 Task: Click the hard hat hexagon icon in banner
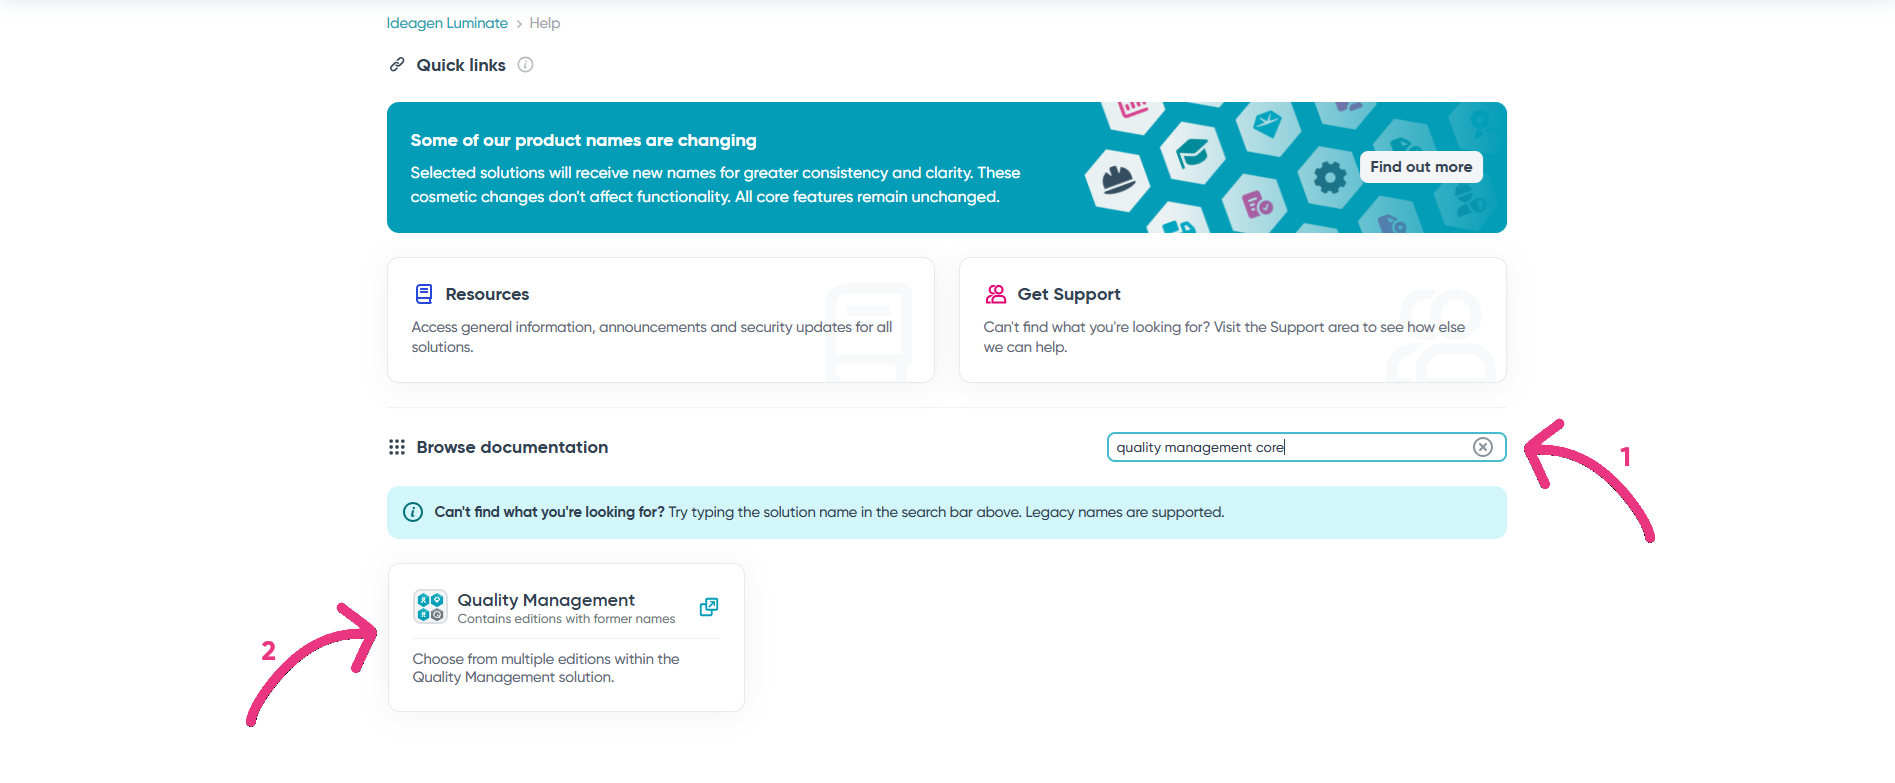click(x=1117, y=180)
